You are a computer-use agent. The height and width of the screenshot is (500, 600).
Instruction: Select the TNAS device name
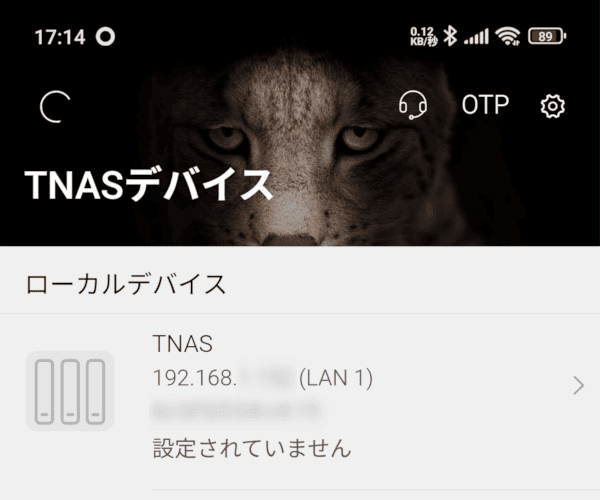183,344
